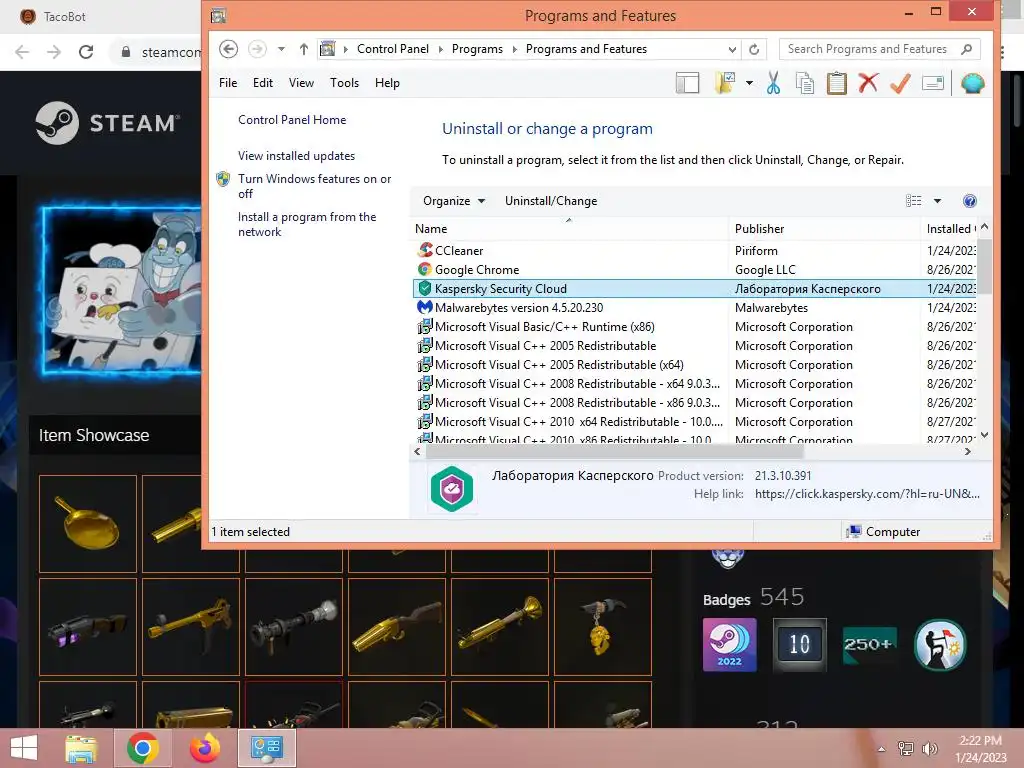Open the Edit menu

click(263, 83)
